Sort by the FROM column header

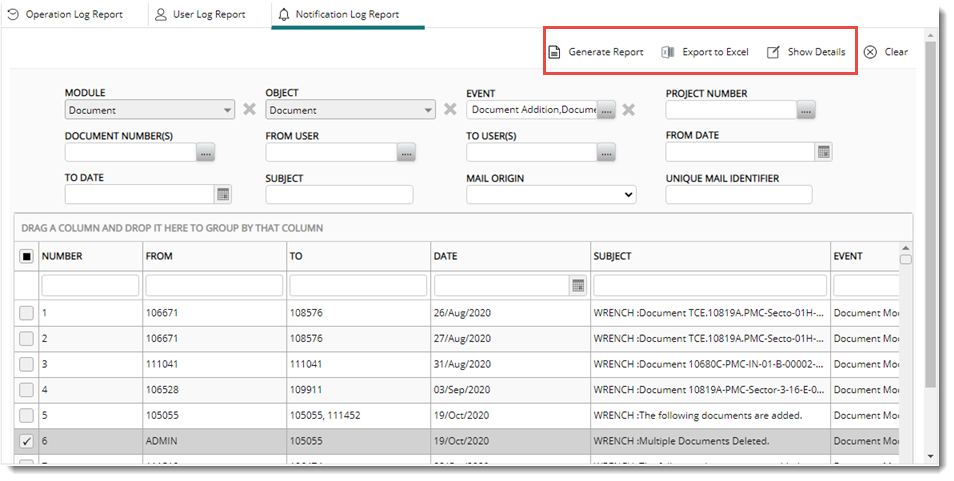pyautogui.click(x=159, y=257)
